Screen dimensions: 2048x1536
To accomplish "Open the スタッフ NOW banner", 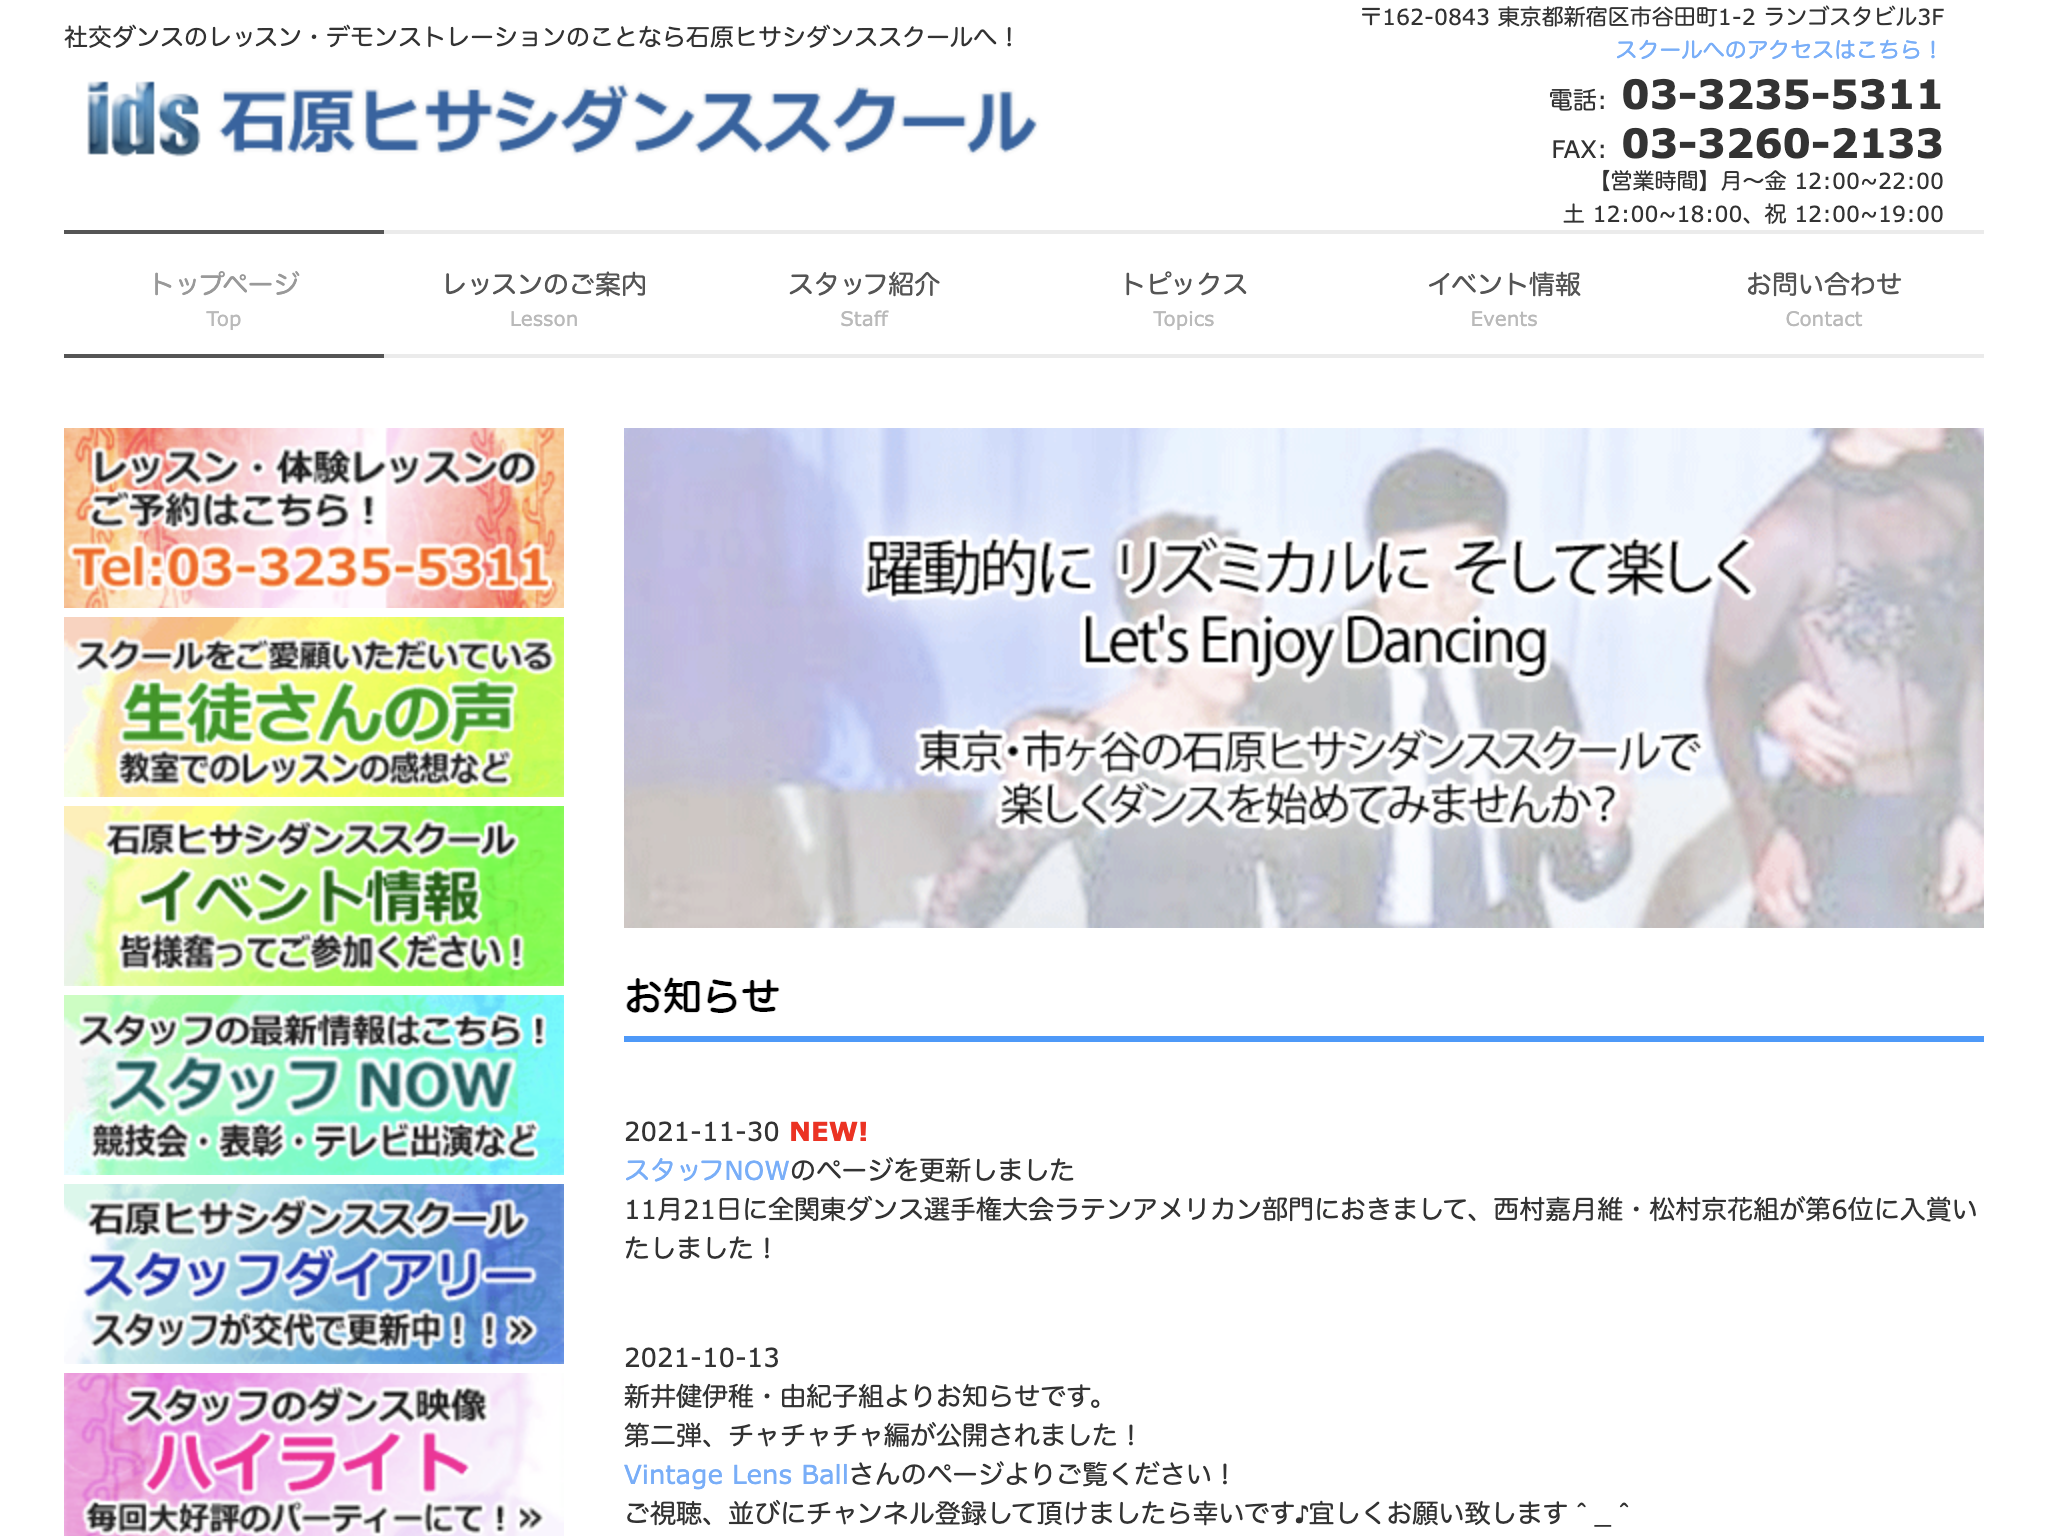I will pyautogui.click(x=313, y=1085).
